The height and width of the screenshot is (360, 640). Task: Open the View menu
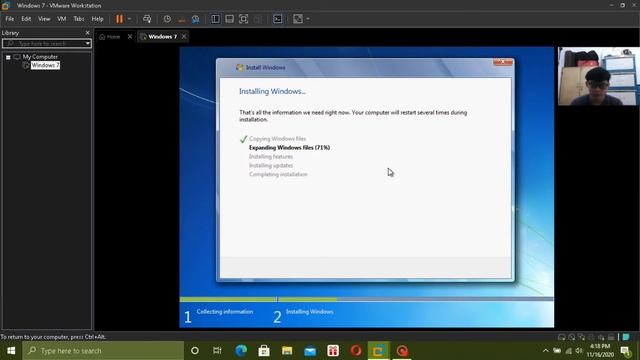[x=44, y=19]
